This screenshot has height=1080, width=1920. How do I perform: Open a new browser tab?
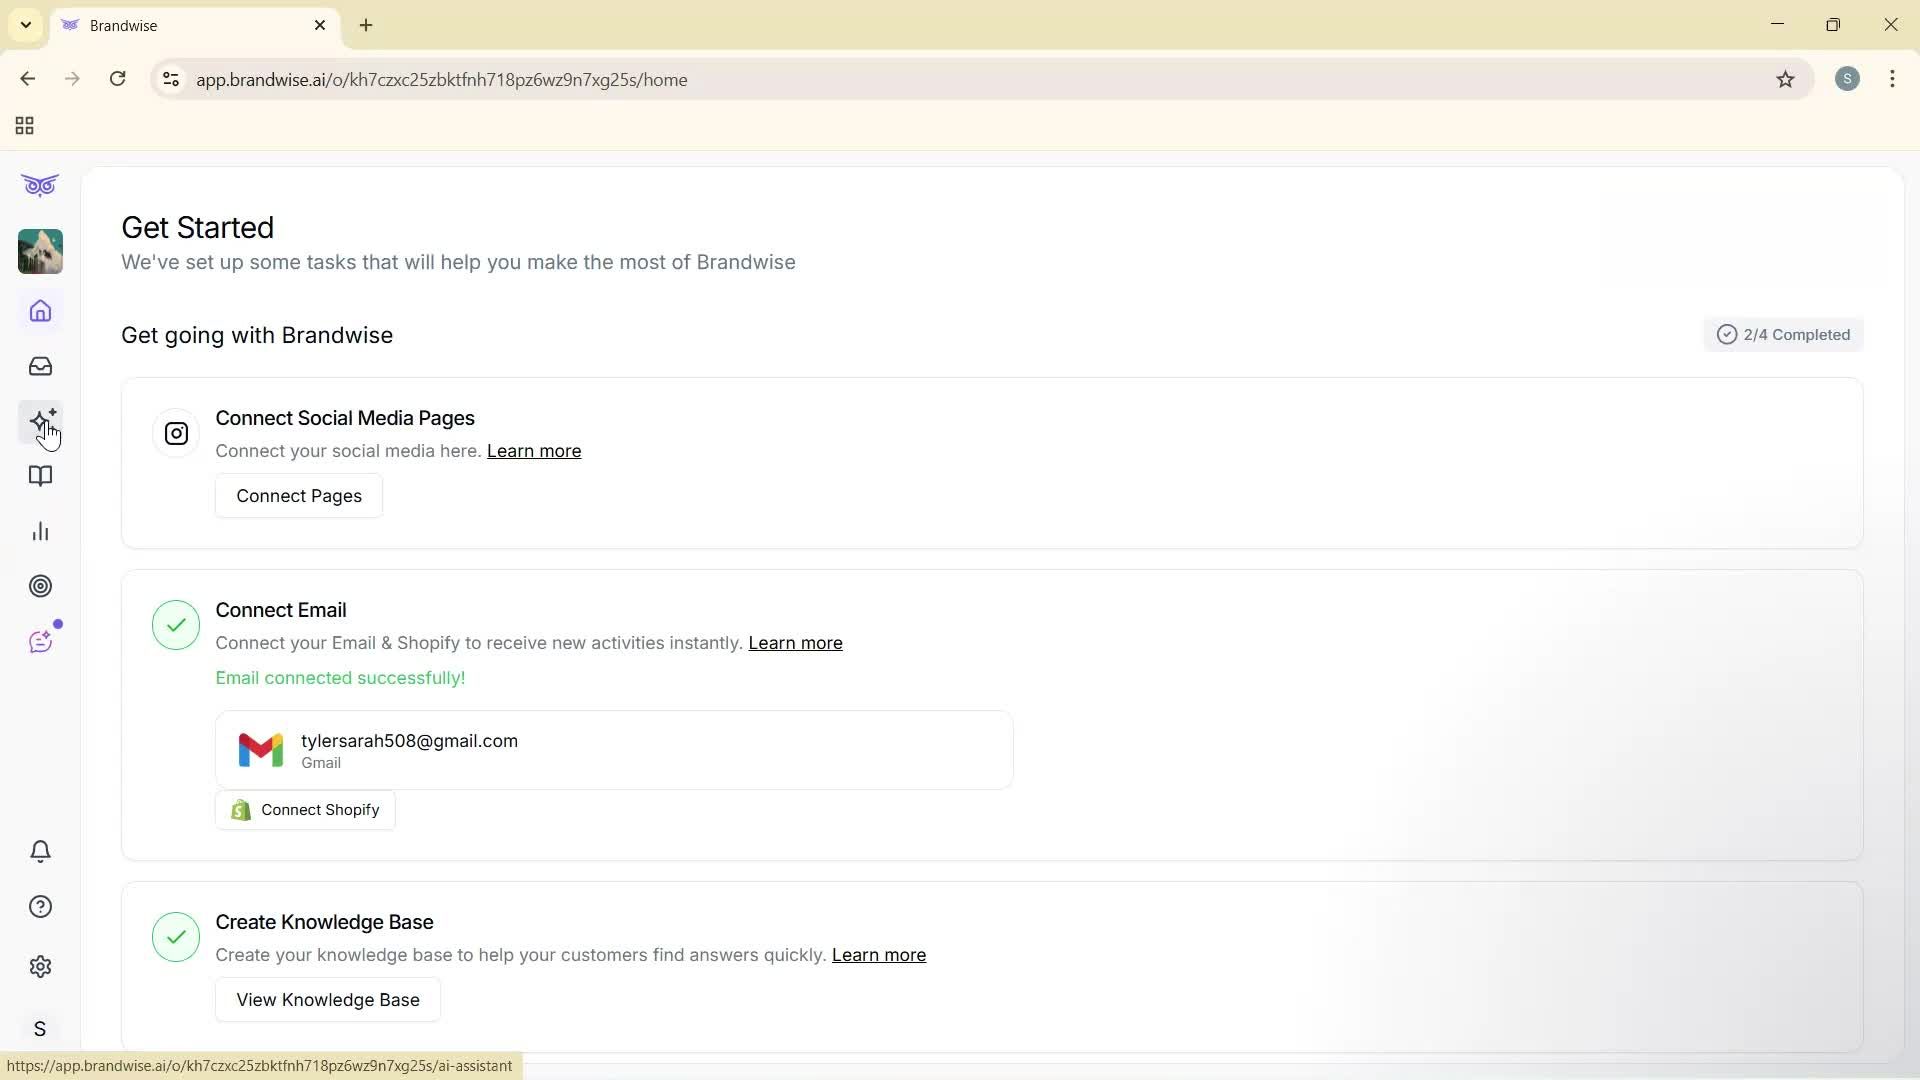[x=366, y=25]
